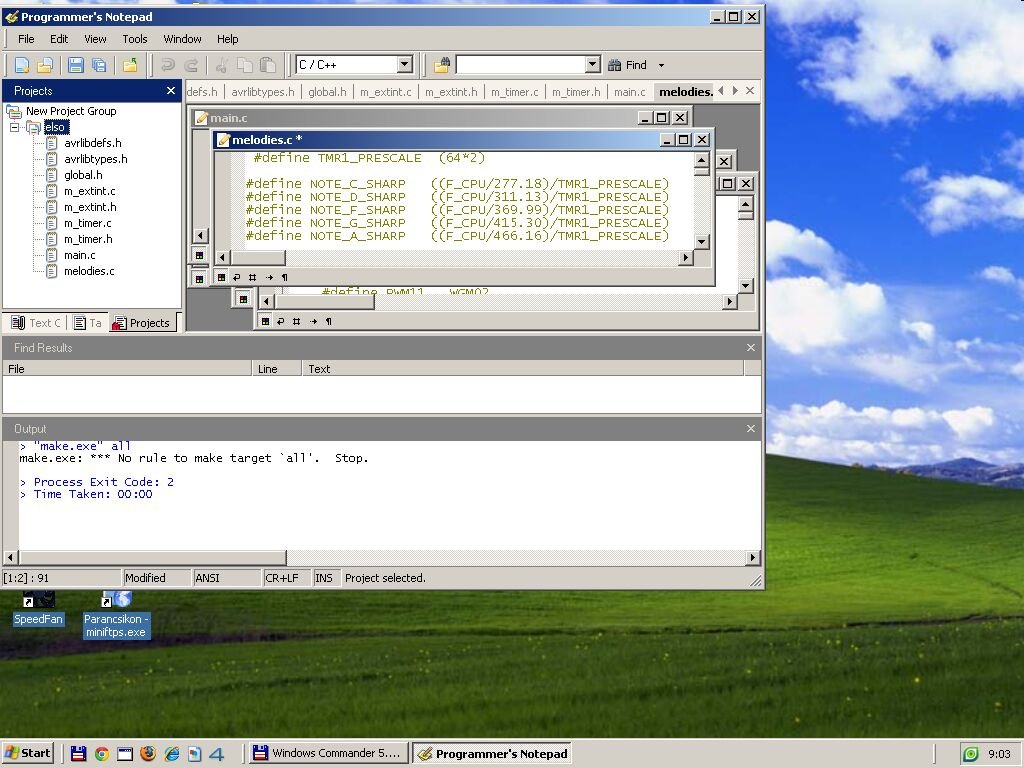
Task: Toggle line numbers in the rear window mini toolbar
Action: pyautogui.click(x=296, y=321)
